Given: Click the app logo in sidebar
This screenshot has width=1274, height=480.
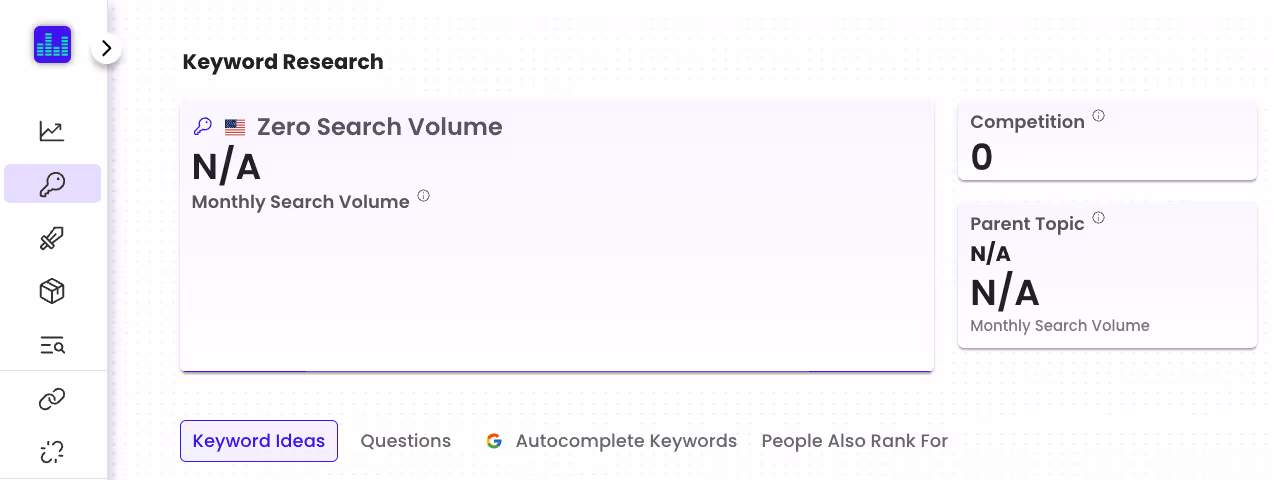Looking at the screenshot, I should coord(53,45).
